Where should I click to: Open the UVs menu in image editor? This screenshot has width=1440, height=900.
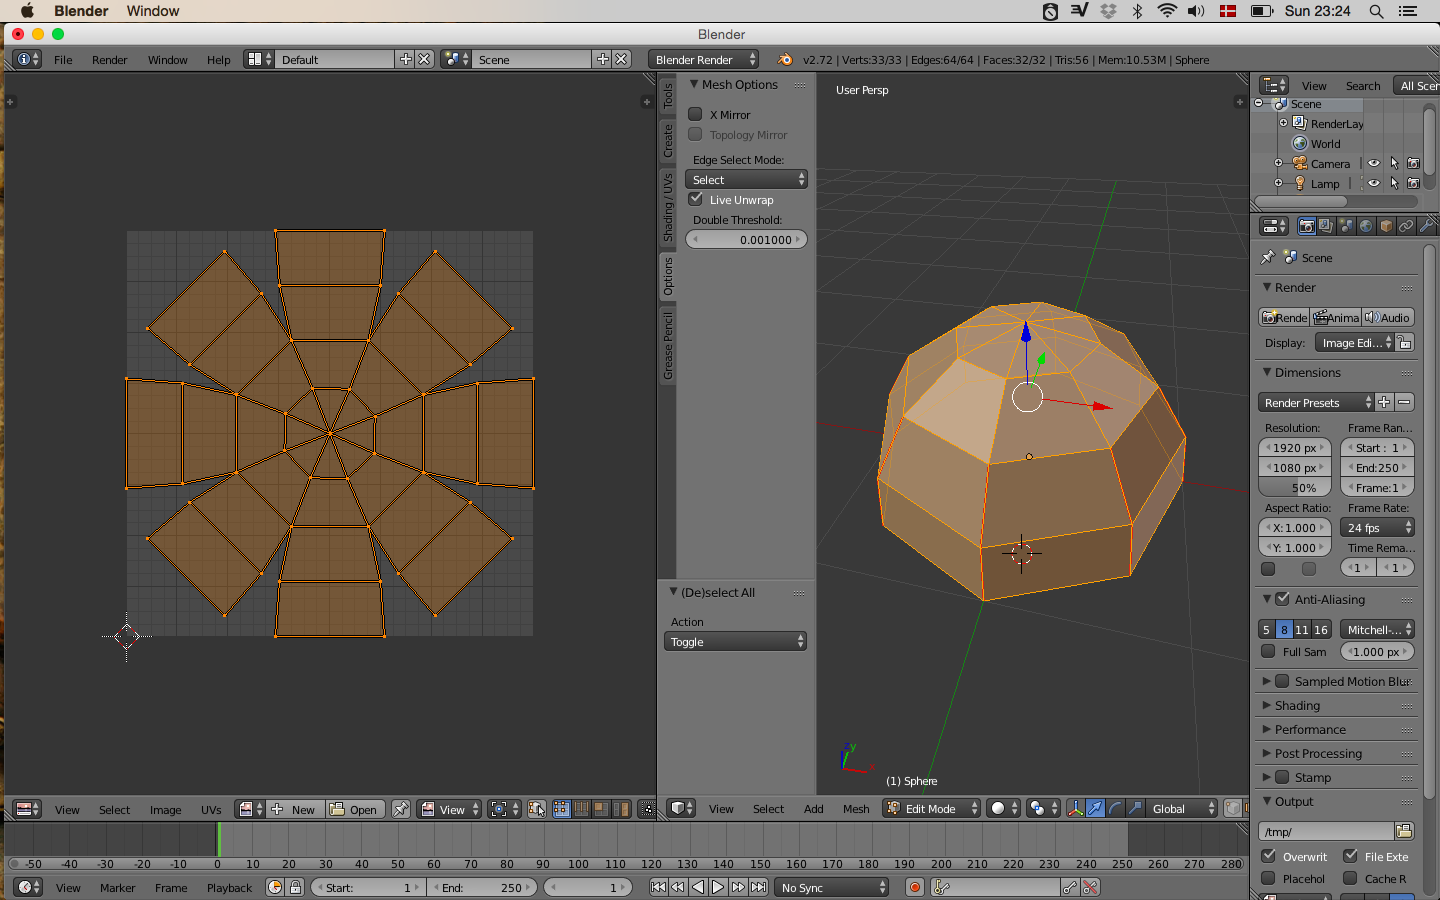(x=211, y=809)
